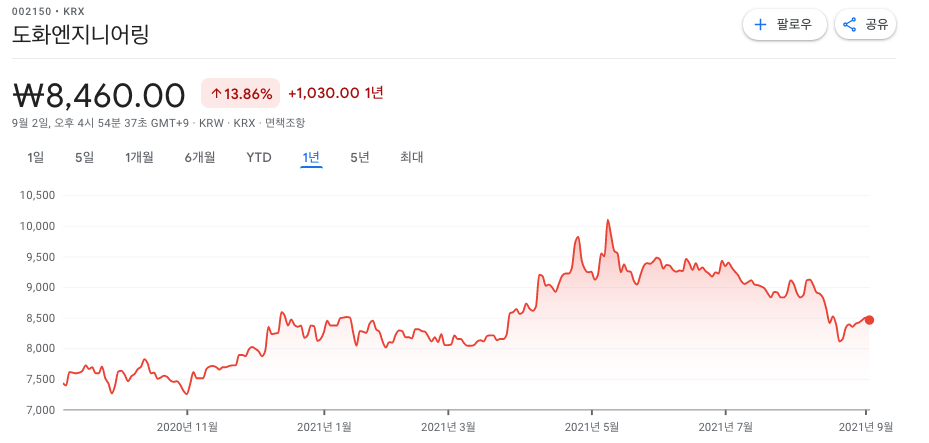
Task: Switch chart range to 1일
Action: (x=36, y=158)
